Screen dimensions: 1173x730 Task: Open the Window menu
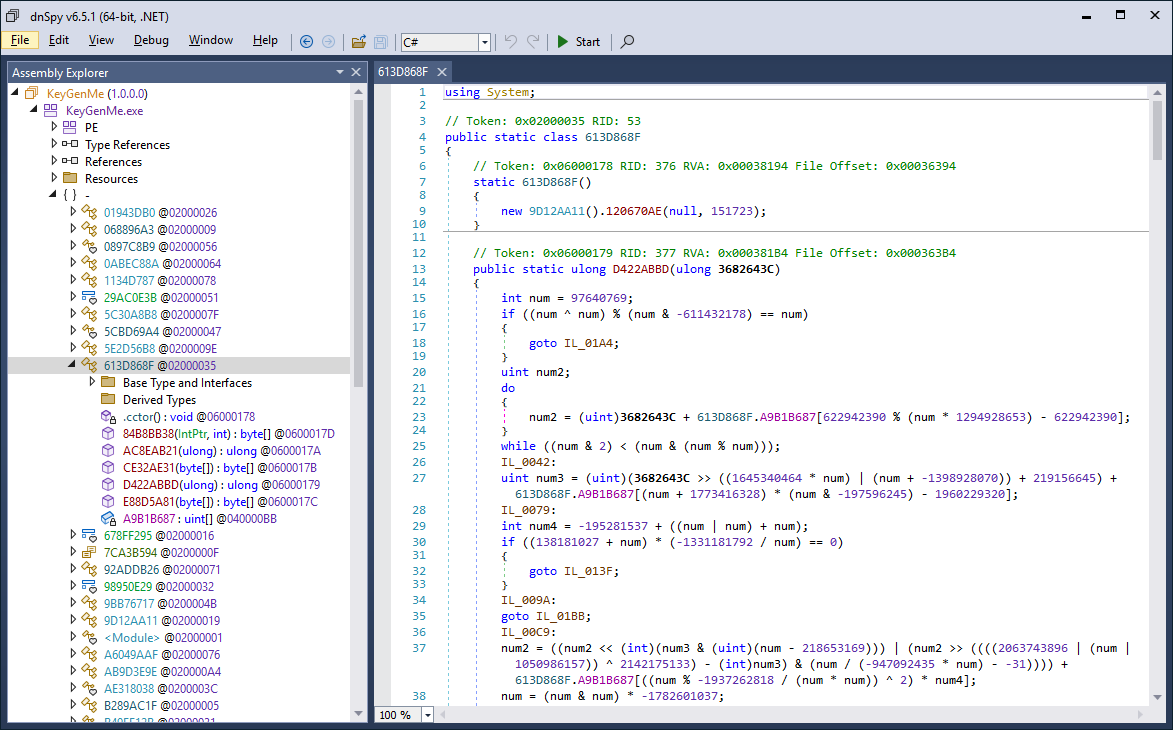pos(210,40)
